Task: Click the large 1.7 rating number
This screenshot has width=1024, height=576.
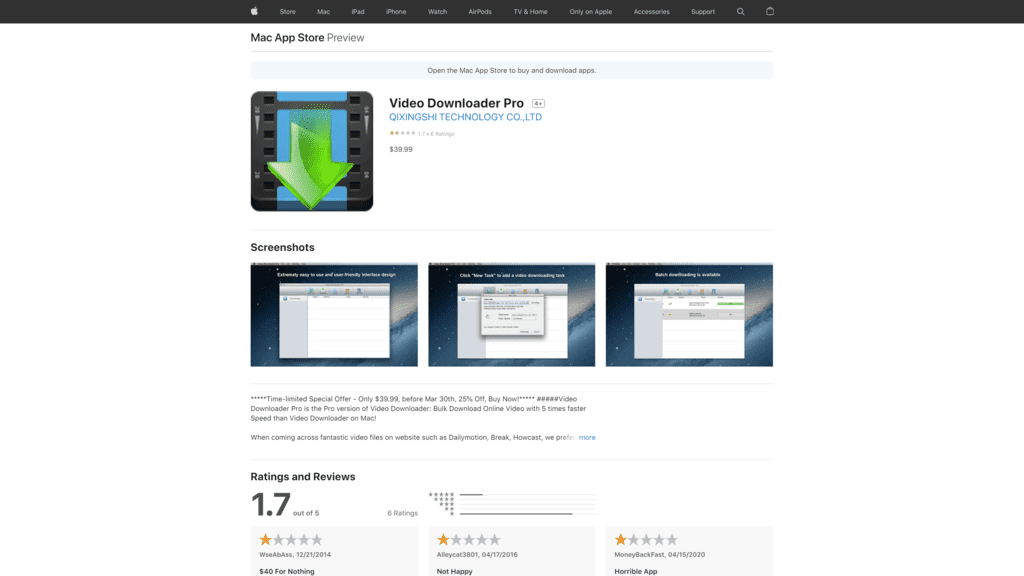Action: click(270, 504)
